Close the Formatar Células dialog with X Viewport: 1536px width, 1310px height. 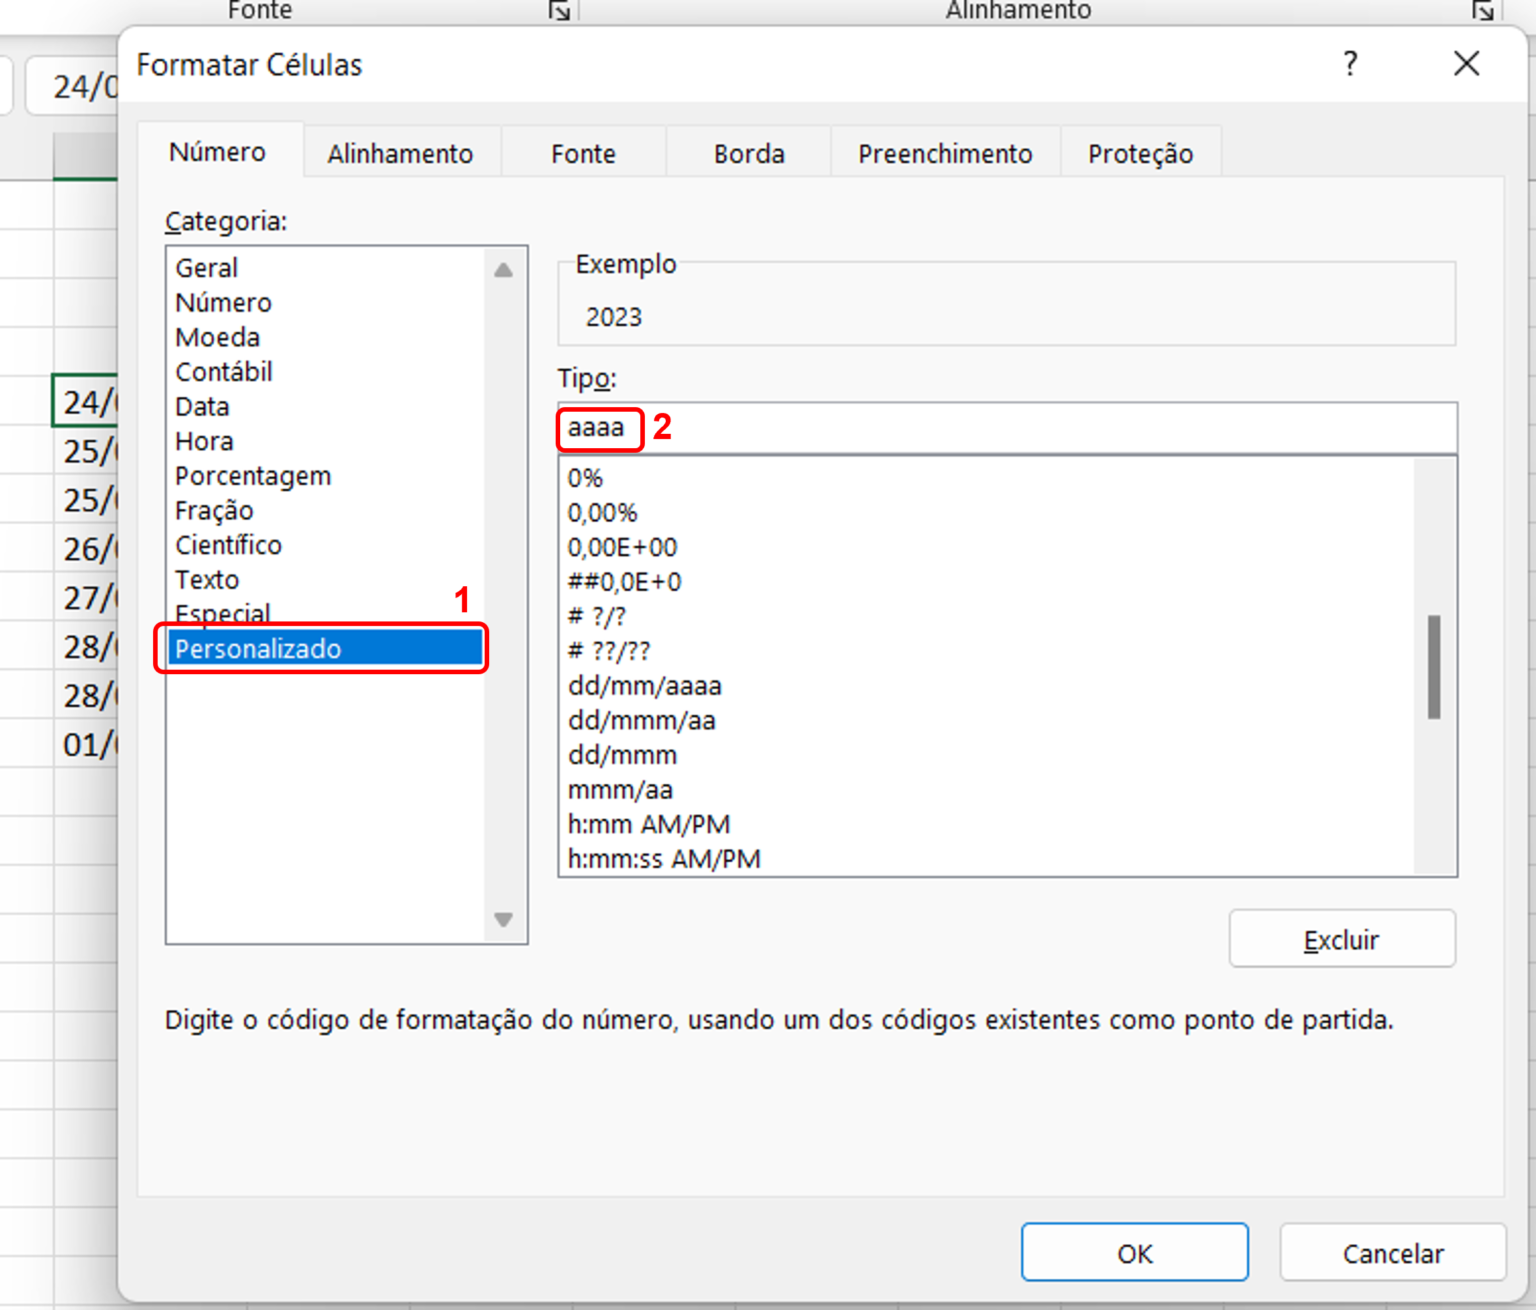pos(1465,64)
